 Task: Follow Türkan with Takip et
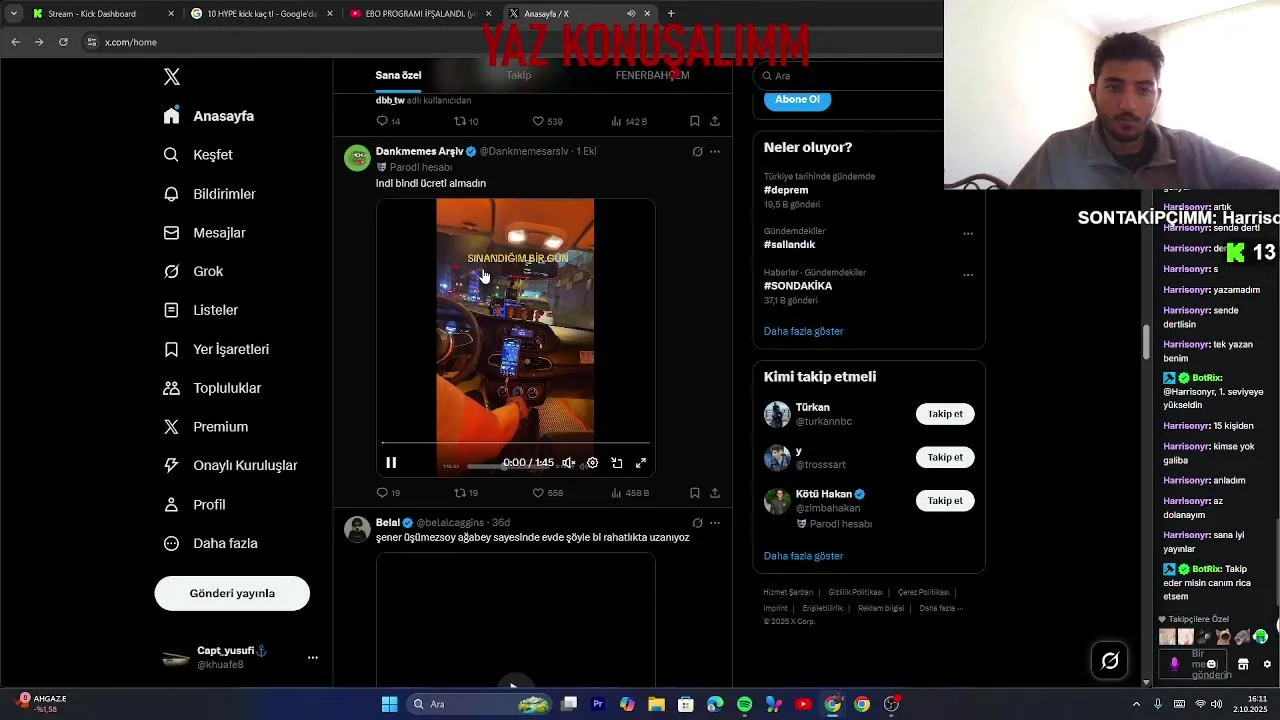(945, 414)
